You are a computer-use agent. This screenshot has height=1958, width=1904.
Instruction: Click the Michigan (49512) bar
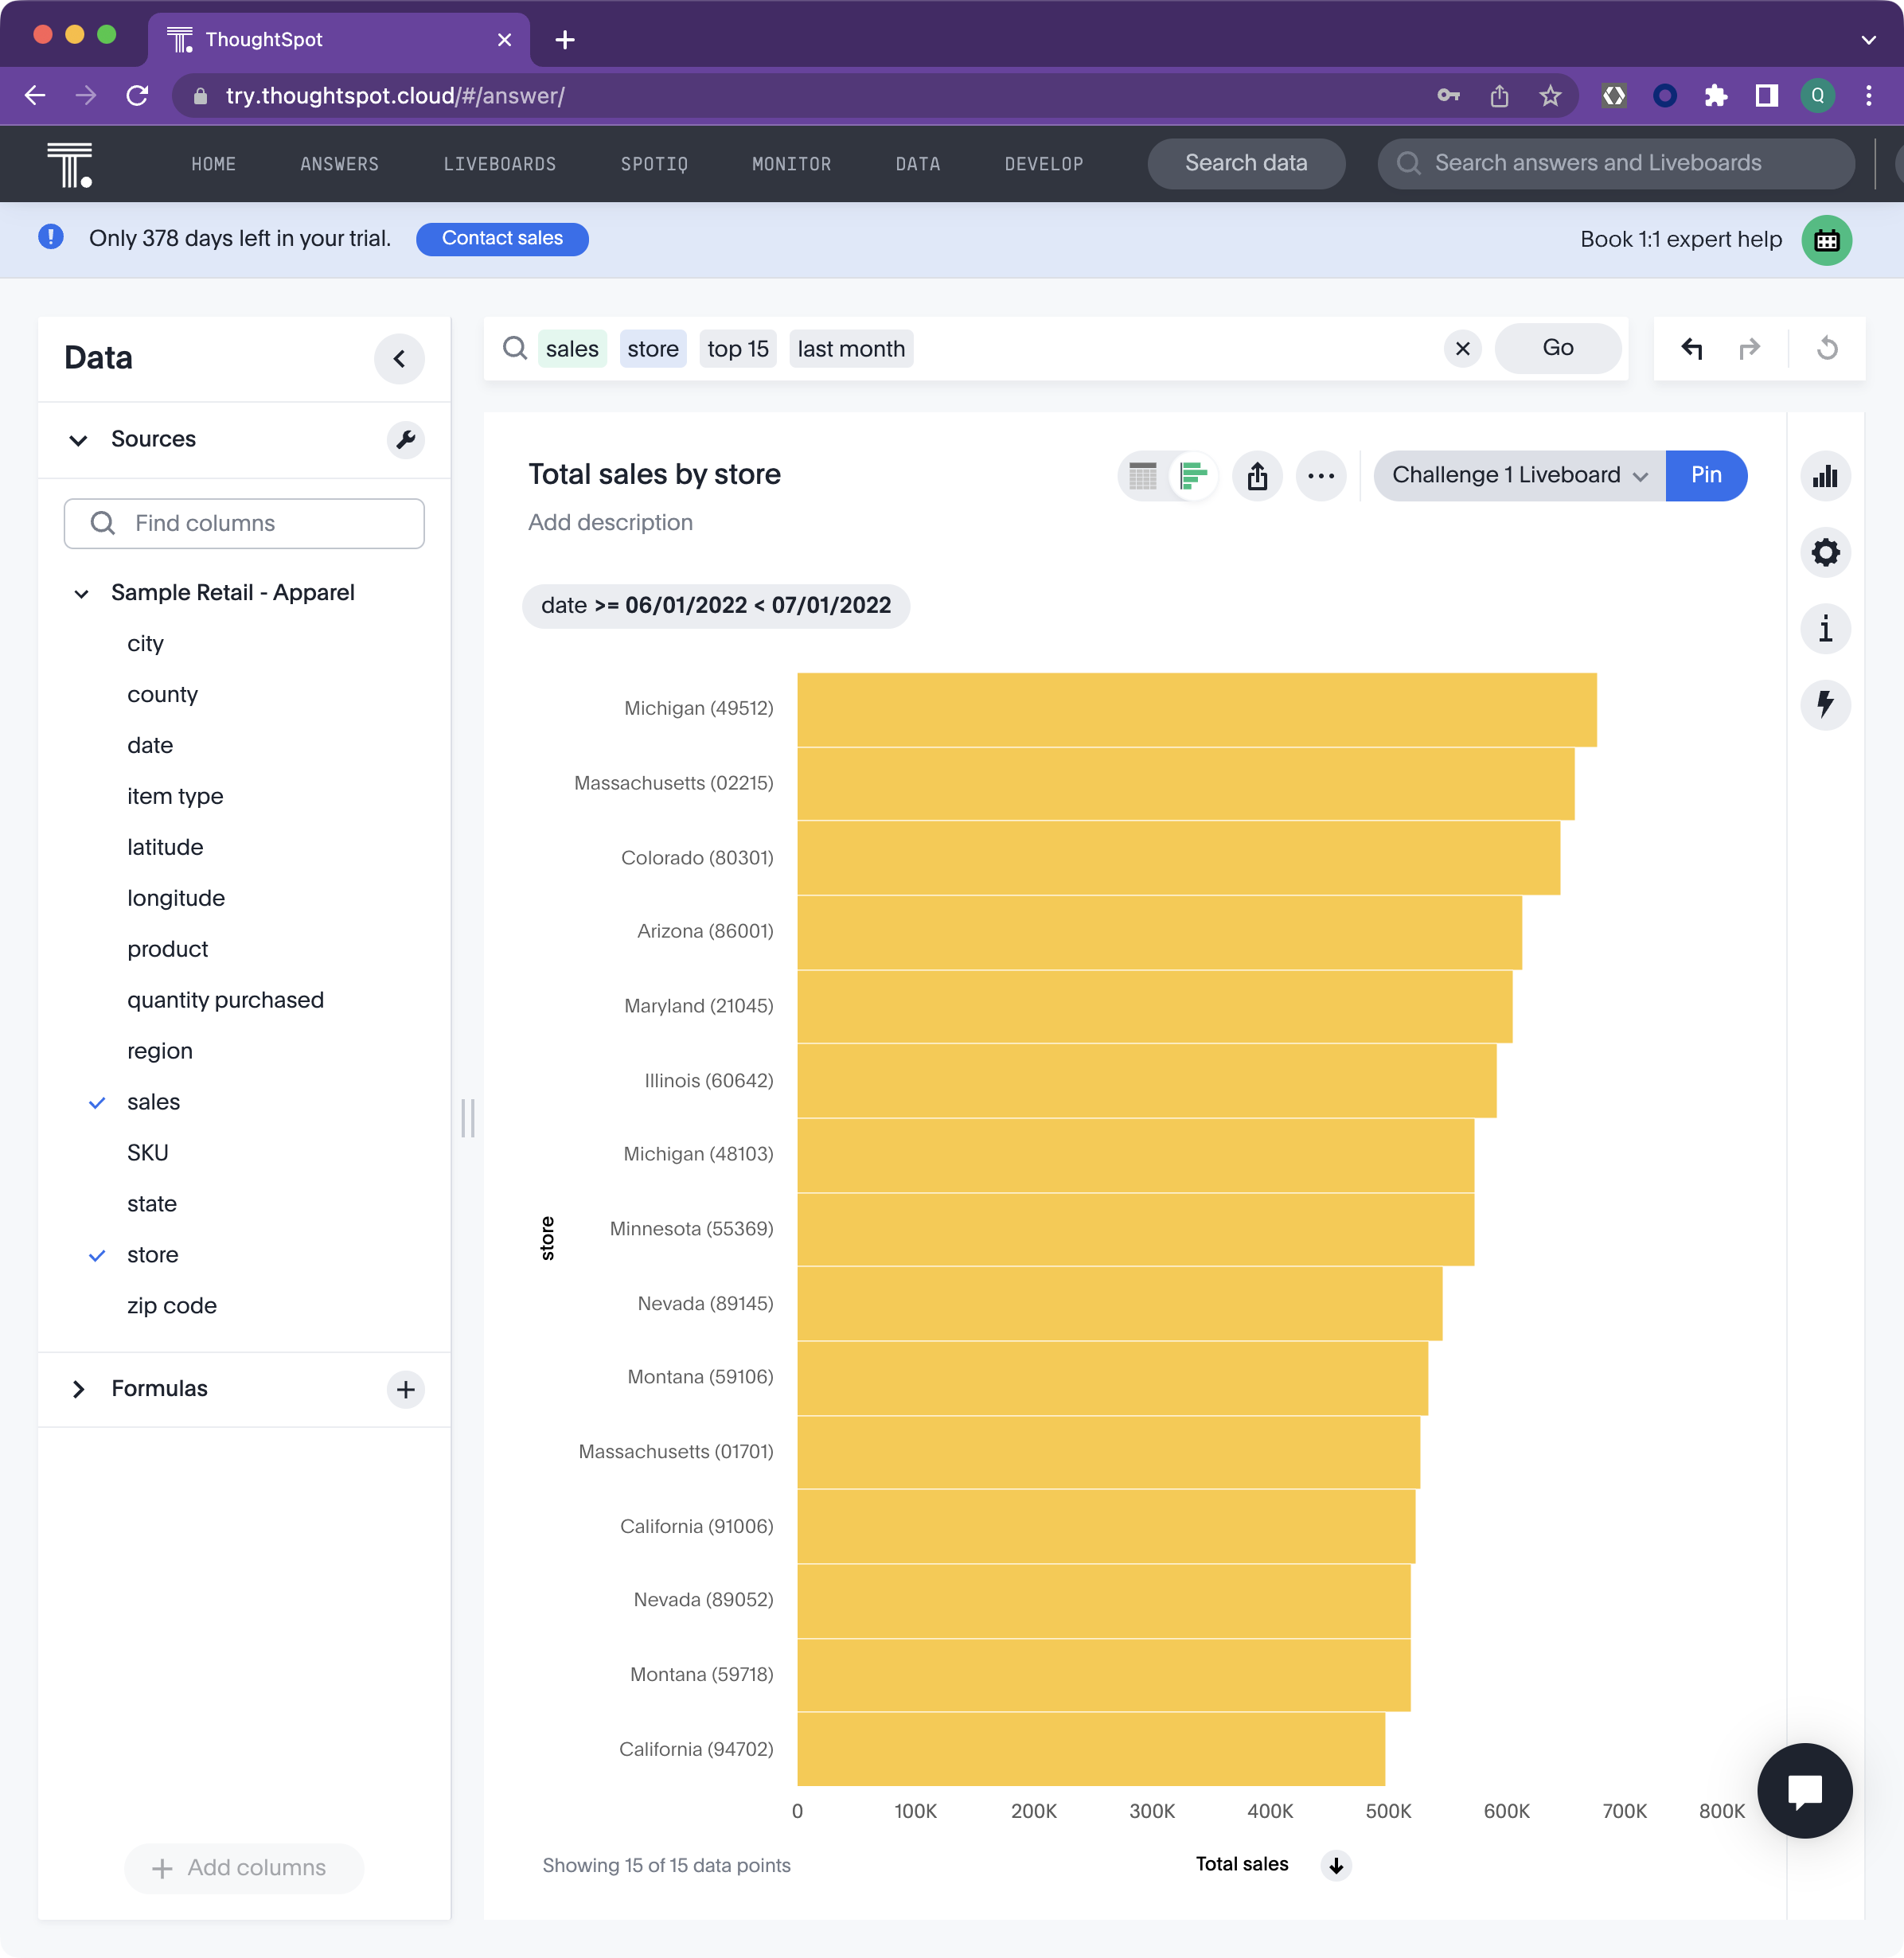1196,709
